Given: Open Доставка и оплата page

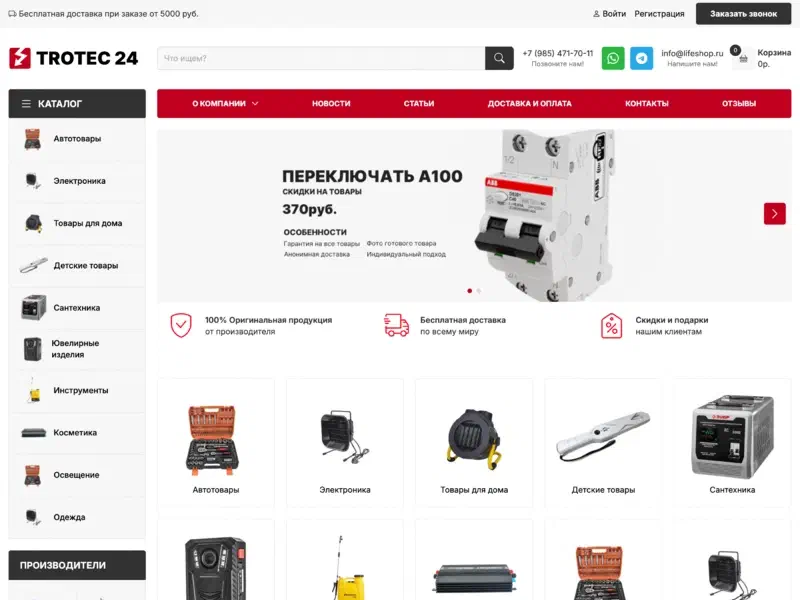Looking at the screenshot, I should (530, 104).
